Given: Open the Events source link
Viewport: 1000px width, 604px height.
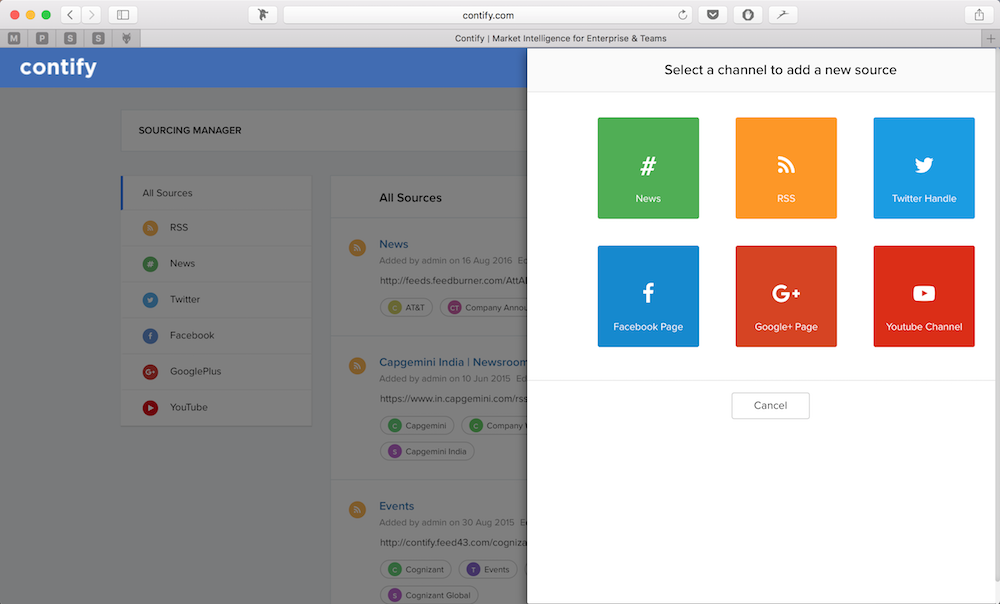Looking at the screenshot, I should pyautogui.click(x=396, y=506).
